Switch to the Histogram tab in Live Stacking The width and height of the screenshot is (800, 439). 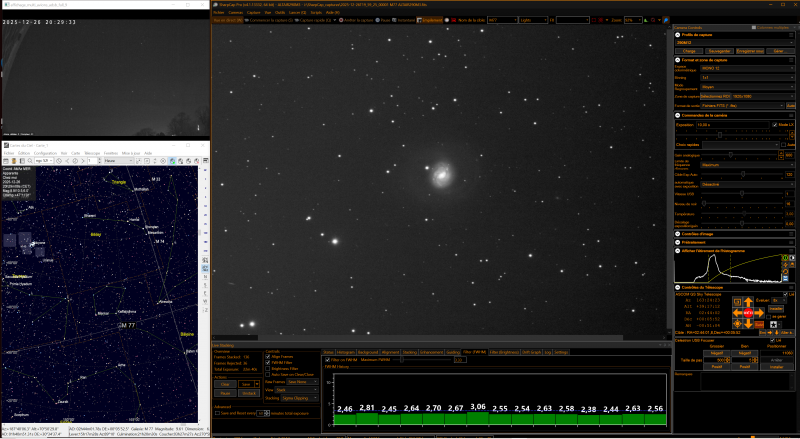(x=345, y=352)
